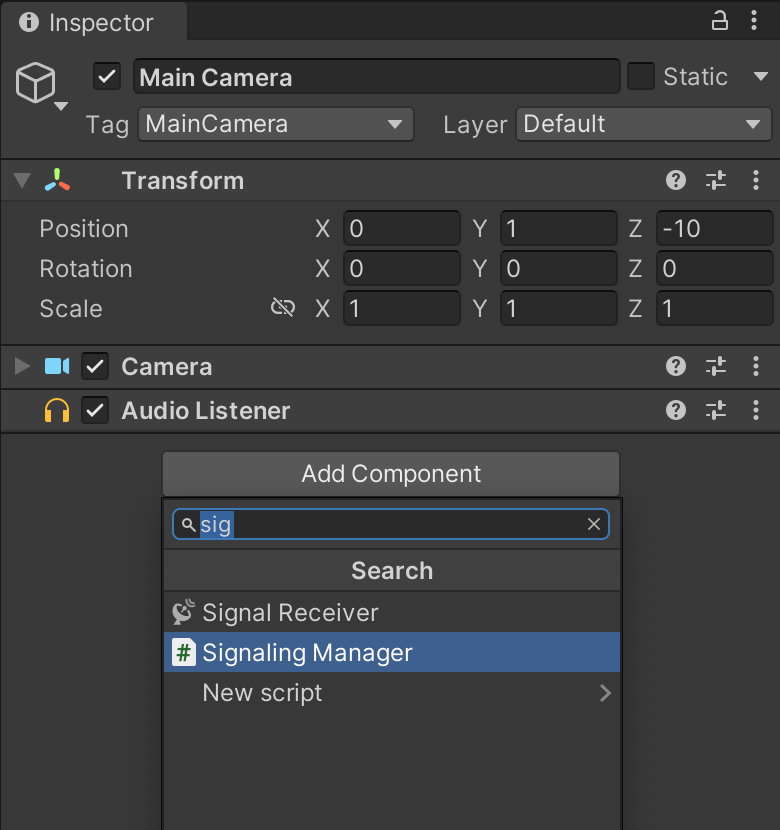This screenshot has width=780, height=830.
Task: Click the Transform component title
Action: [x=183, y=181]
